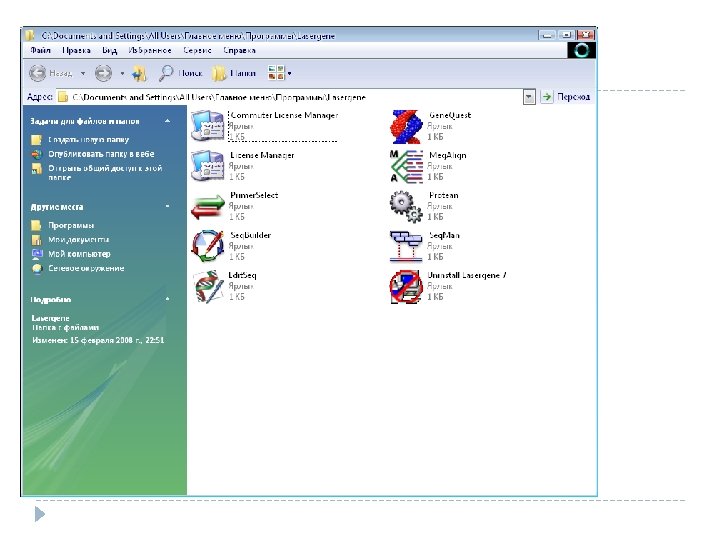Screen dimensions: 720x540
Task: Select the Uninstall Lasergene 7 icon
Action: coord(406,287)
